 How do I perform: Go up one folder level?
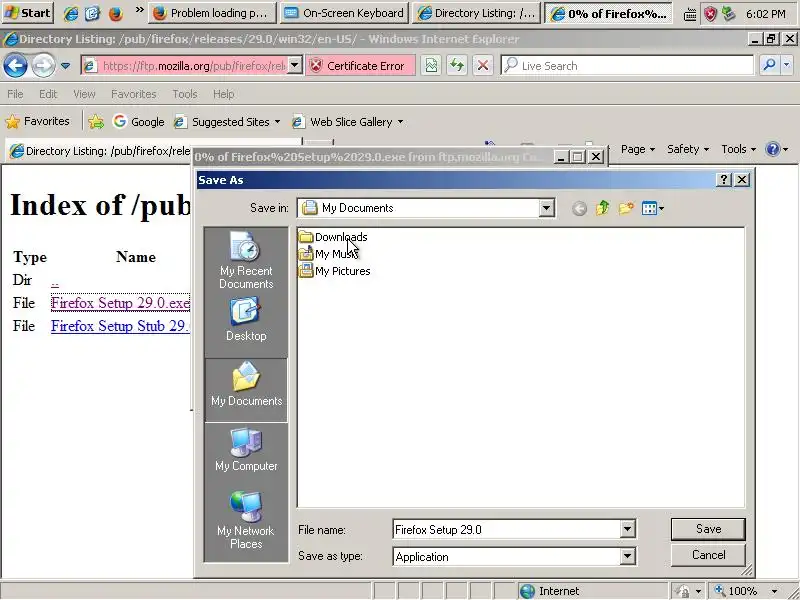[x=603, y=208]
